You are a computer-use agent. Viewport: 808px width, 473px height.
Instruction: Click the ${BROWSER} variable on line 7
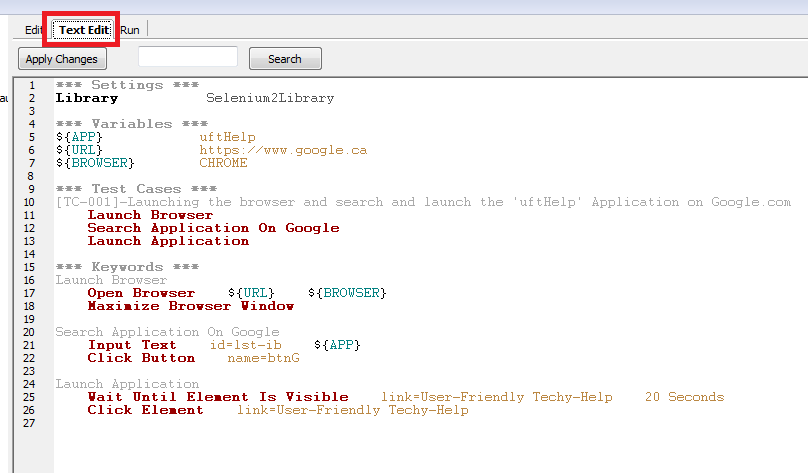coord(95,163)
